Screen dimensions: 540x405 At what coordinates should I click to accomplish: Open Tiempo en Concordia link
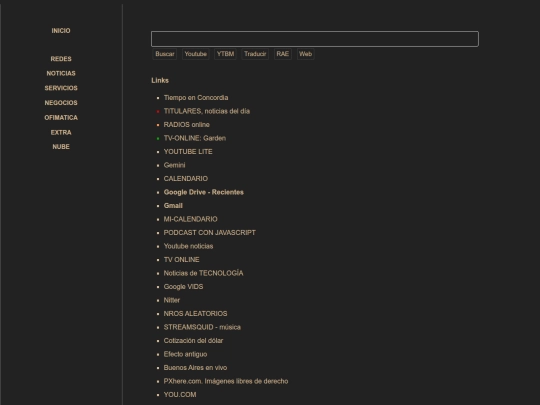(x=196, y=98)
